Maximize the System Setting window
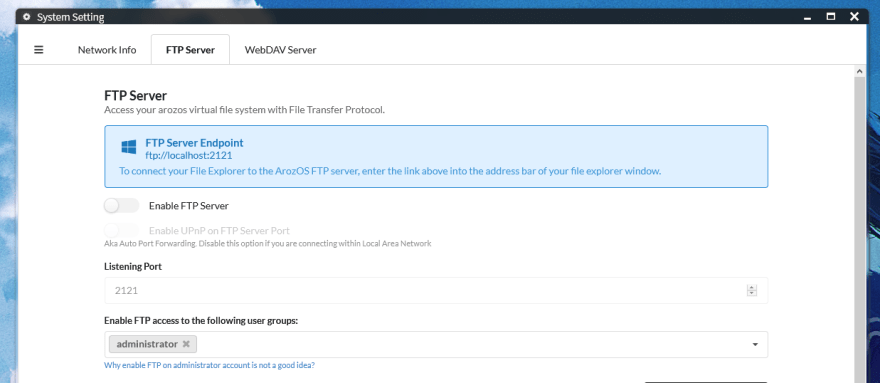Screen dimensions: 880x383 pos(831,17)
